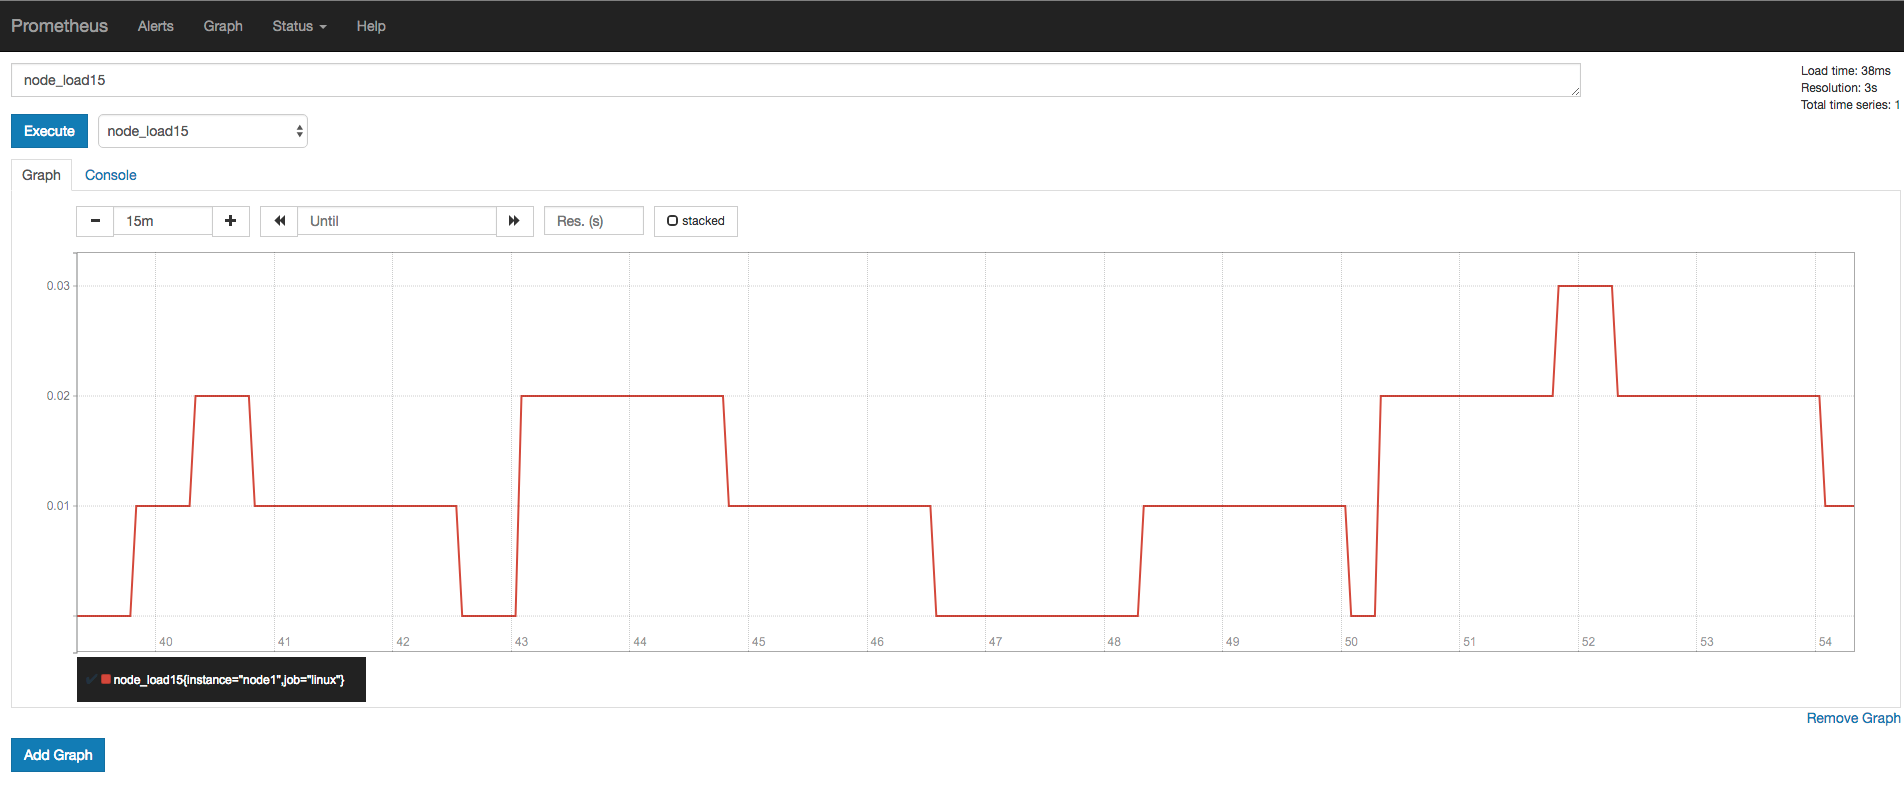Click the Res. (s) resolution input
Viewport: 1904px width, 788px height.
(594, 221)
